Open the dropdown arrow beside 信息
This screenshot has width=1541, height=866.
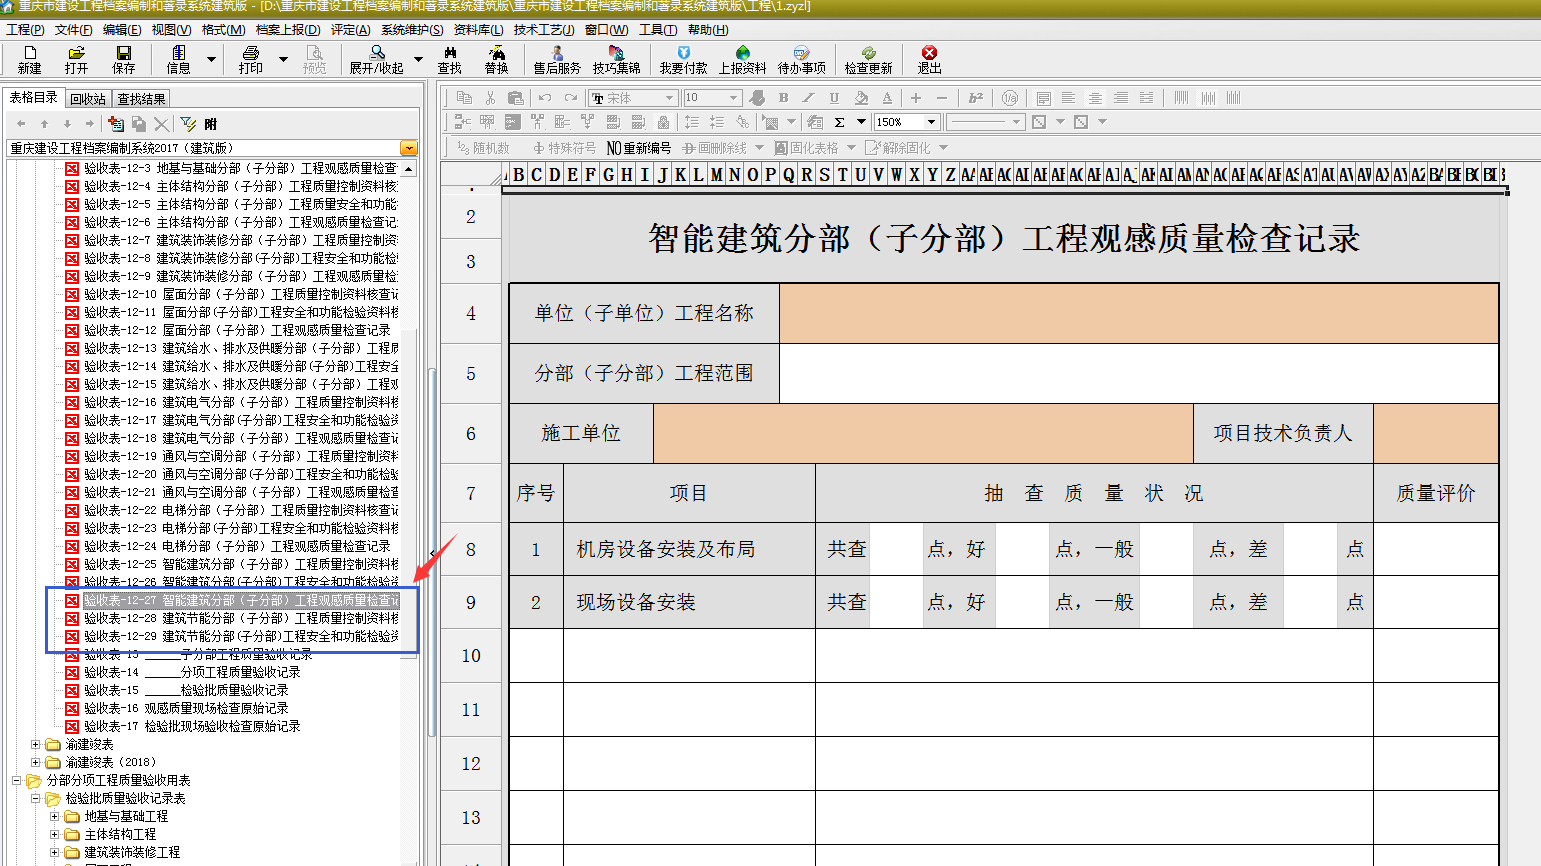211,60
